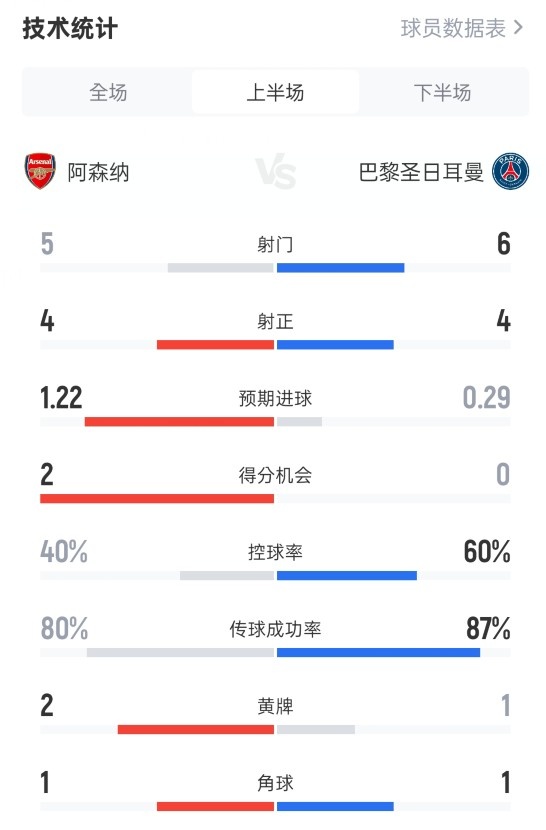Screen dimensions: 546x830
Task: Click the 角球 stat label
Action: pyautogui.click(x=275, y=783)
